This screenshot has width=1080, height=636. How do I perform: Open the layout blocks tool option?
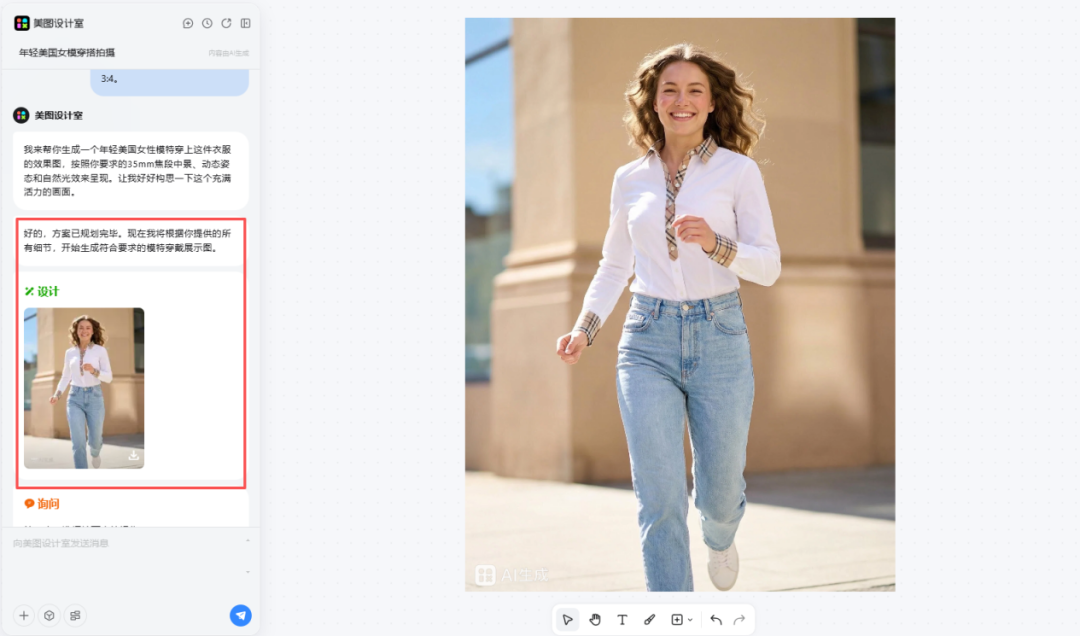click(75, 615)
